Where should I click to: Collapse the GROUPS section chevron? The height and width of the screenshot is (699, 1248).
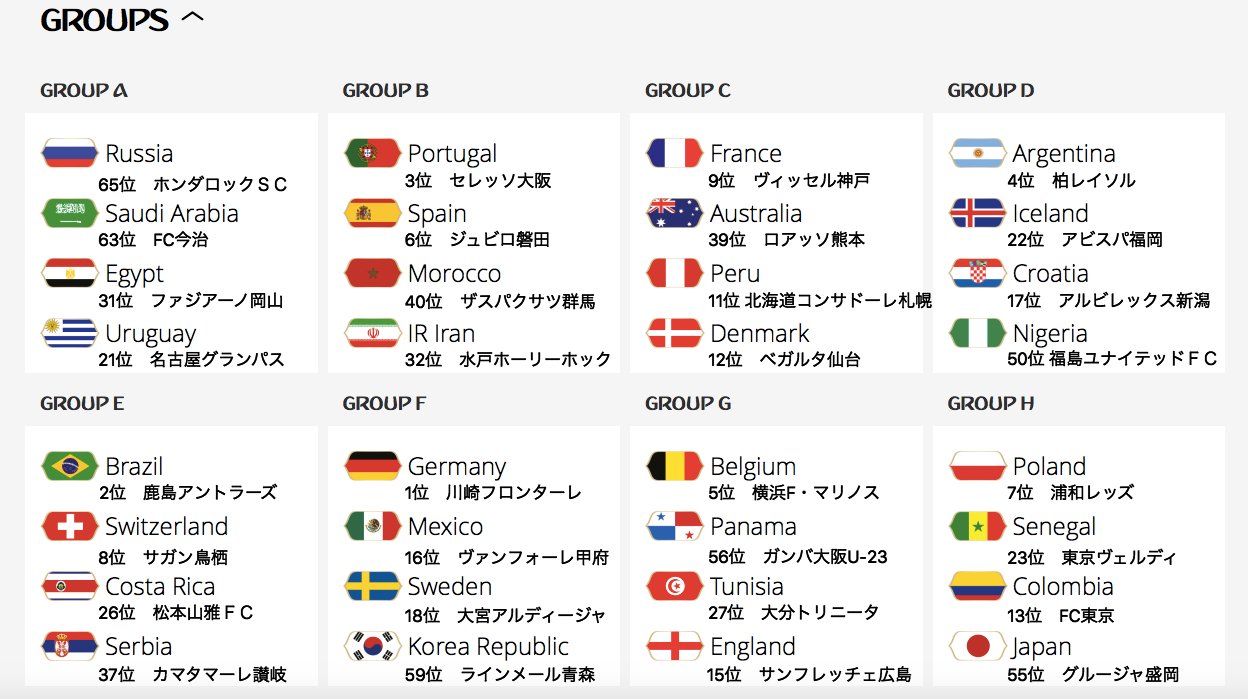point(193,17)
